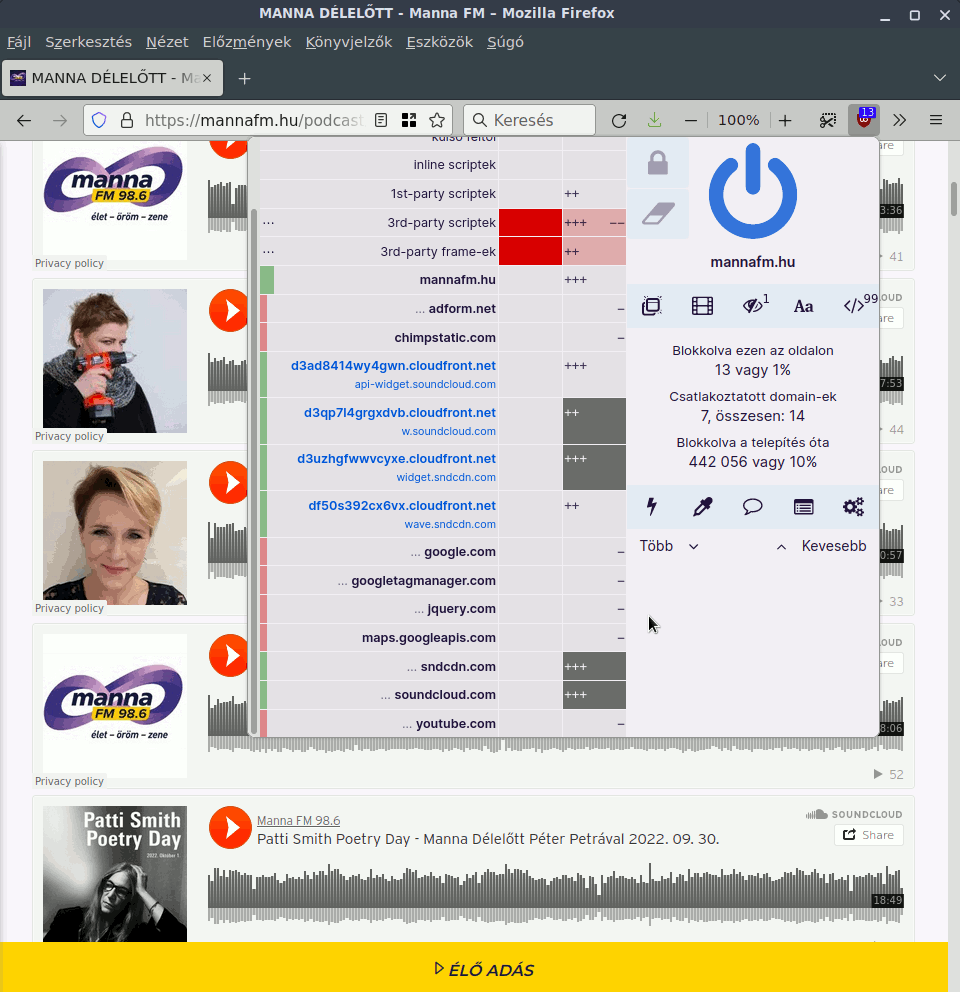The width and height of the screenshot is (960, 992).
Task: Enter element zapper mode lightning icon
Action: point(652,507)
